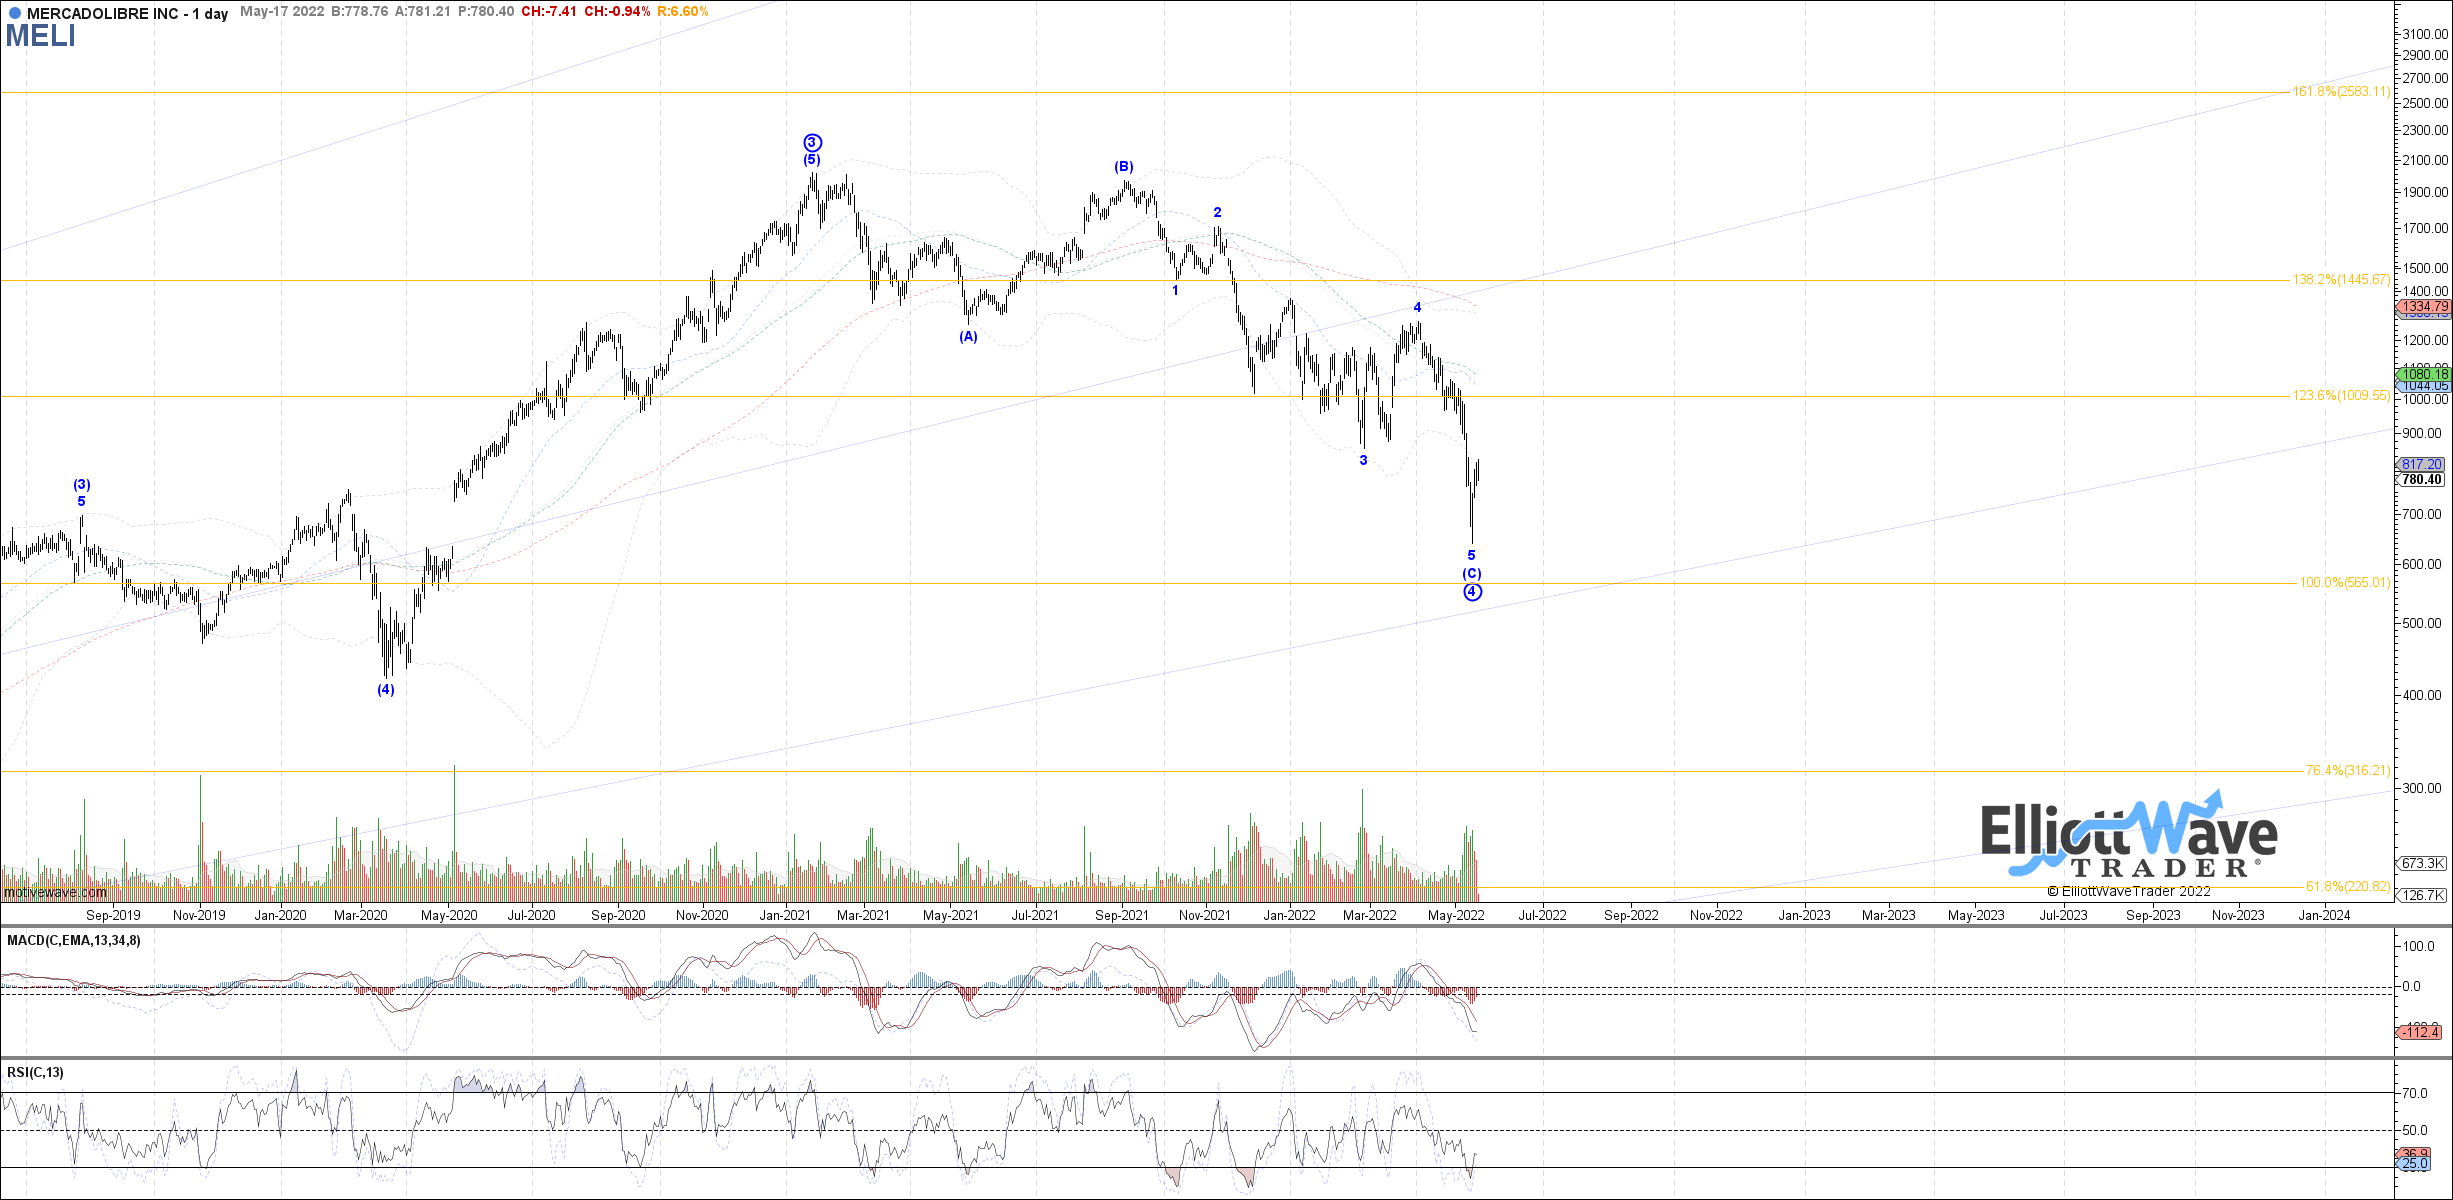Click the (B) wave label near Sep-2021

pos(1124,167)
